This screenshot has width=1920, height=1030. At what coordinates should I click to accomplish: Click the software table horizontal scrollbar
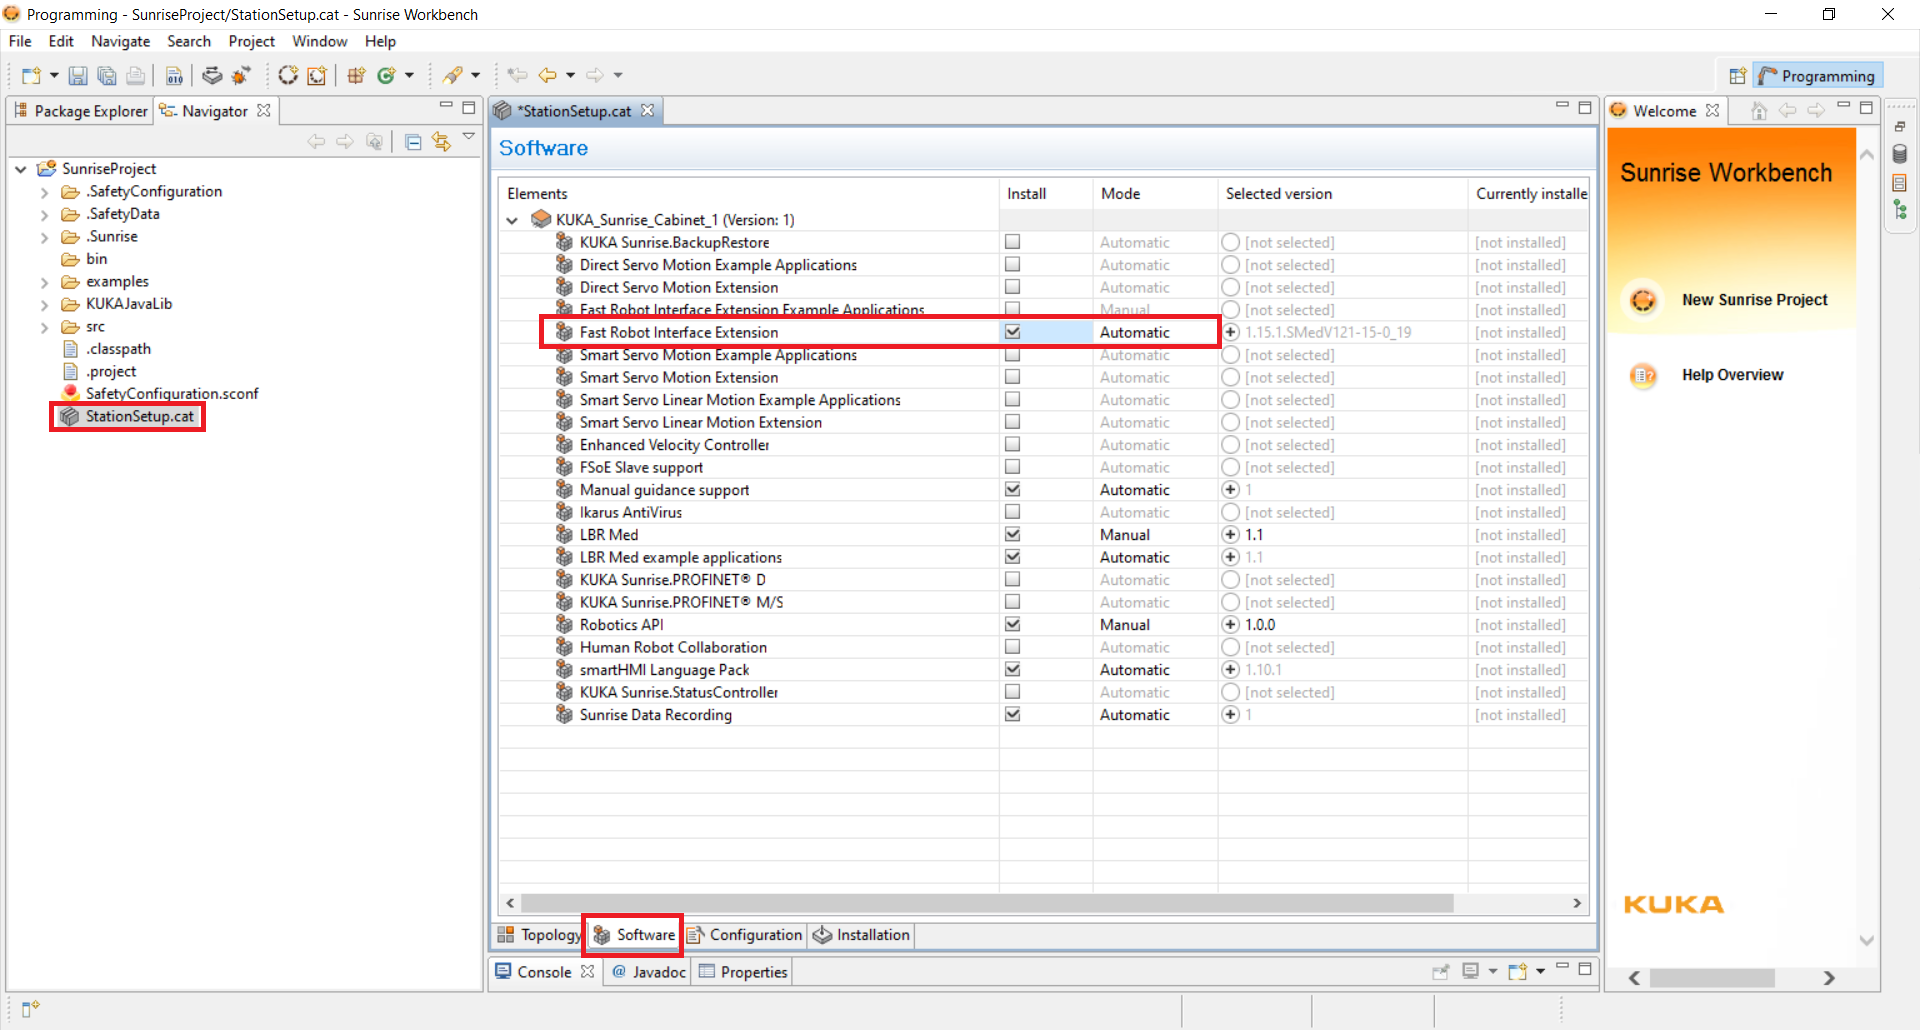pos(986,903)
